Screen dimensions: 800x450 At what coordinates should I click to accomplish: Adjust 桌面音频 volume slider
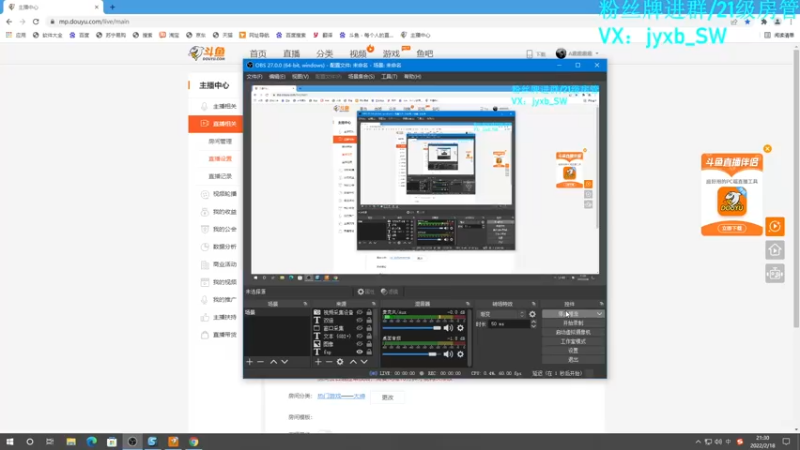pyautogui.click(x=412, y=354)
